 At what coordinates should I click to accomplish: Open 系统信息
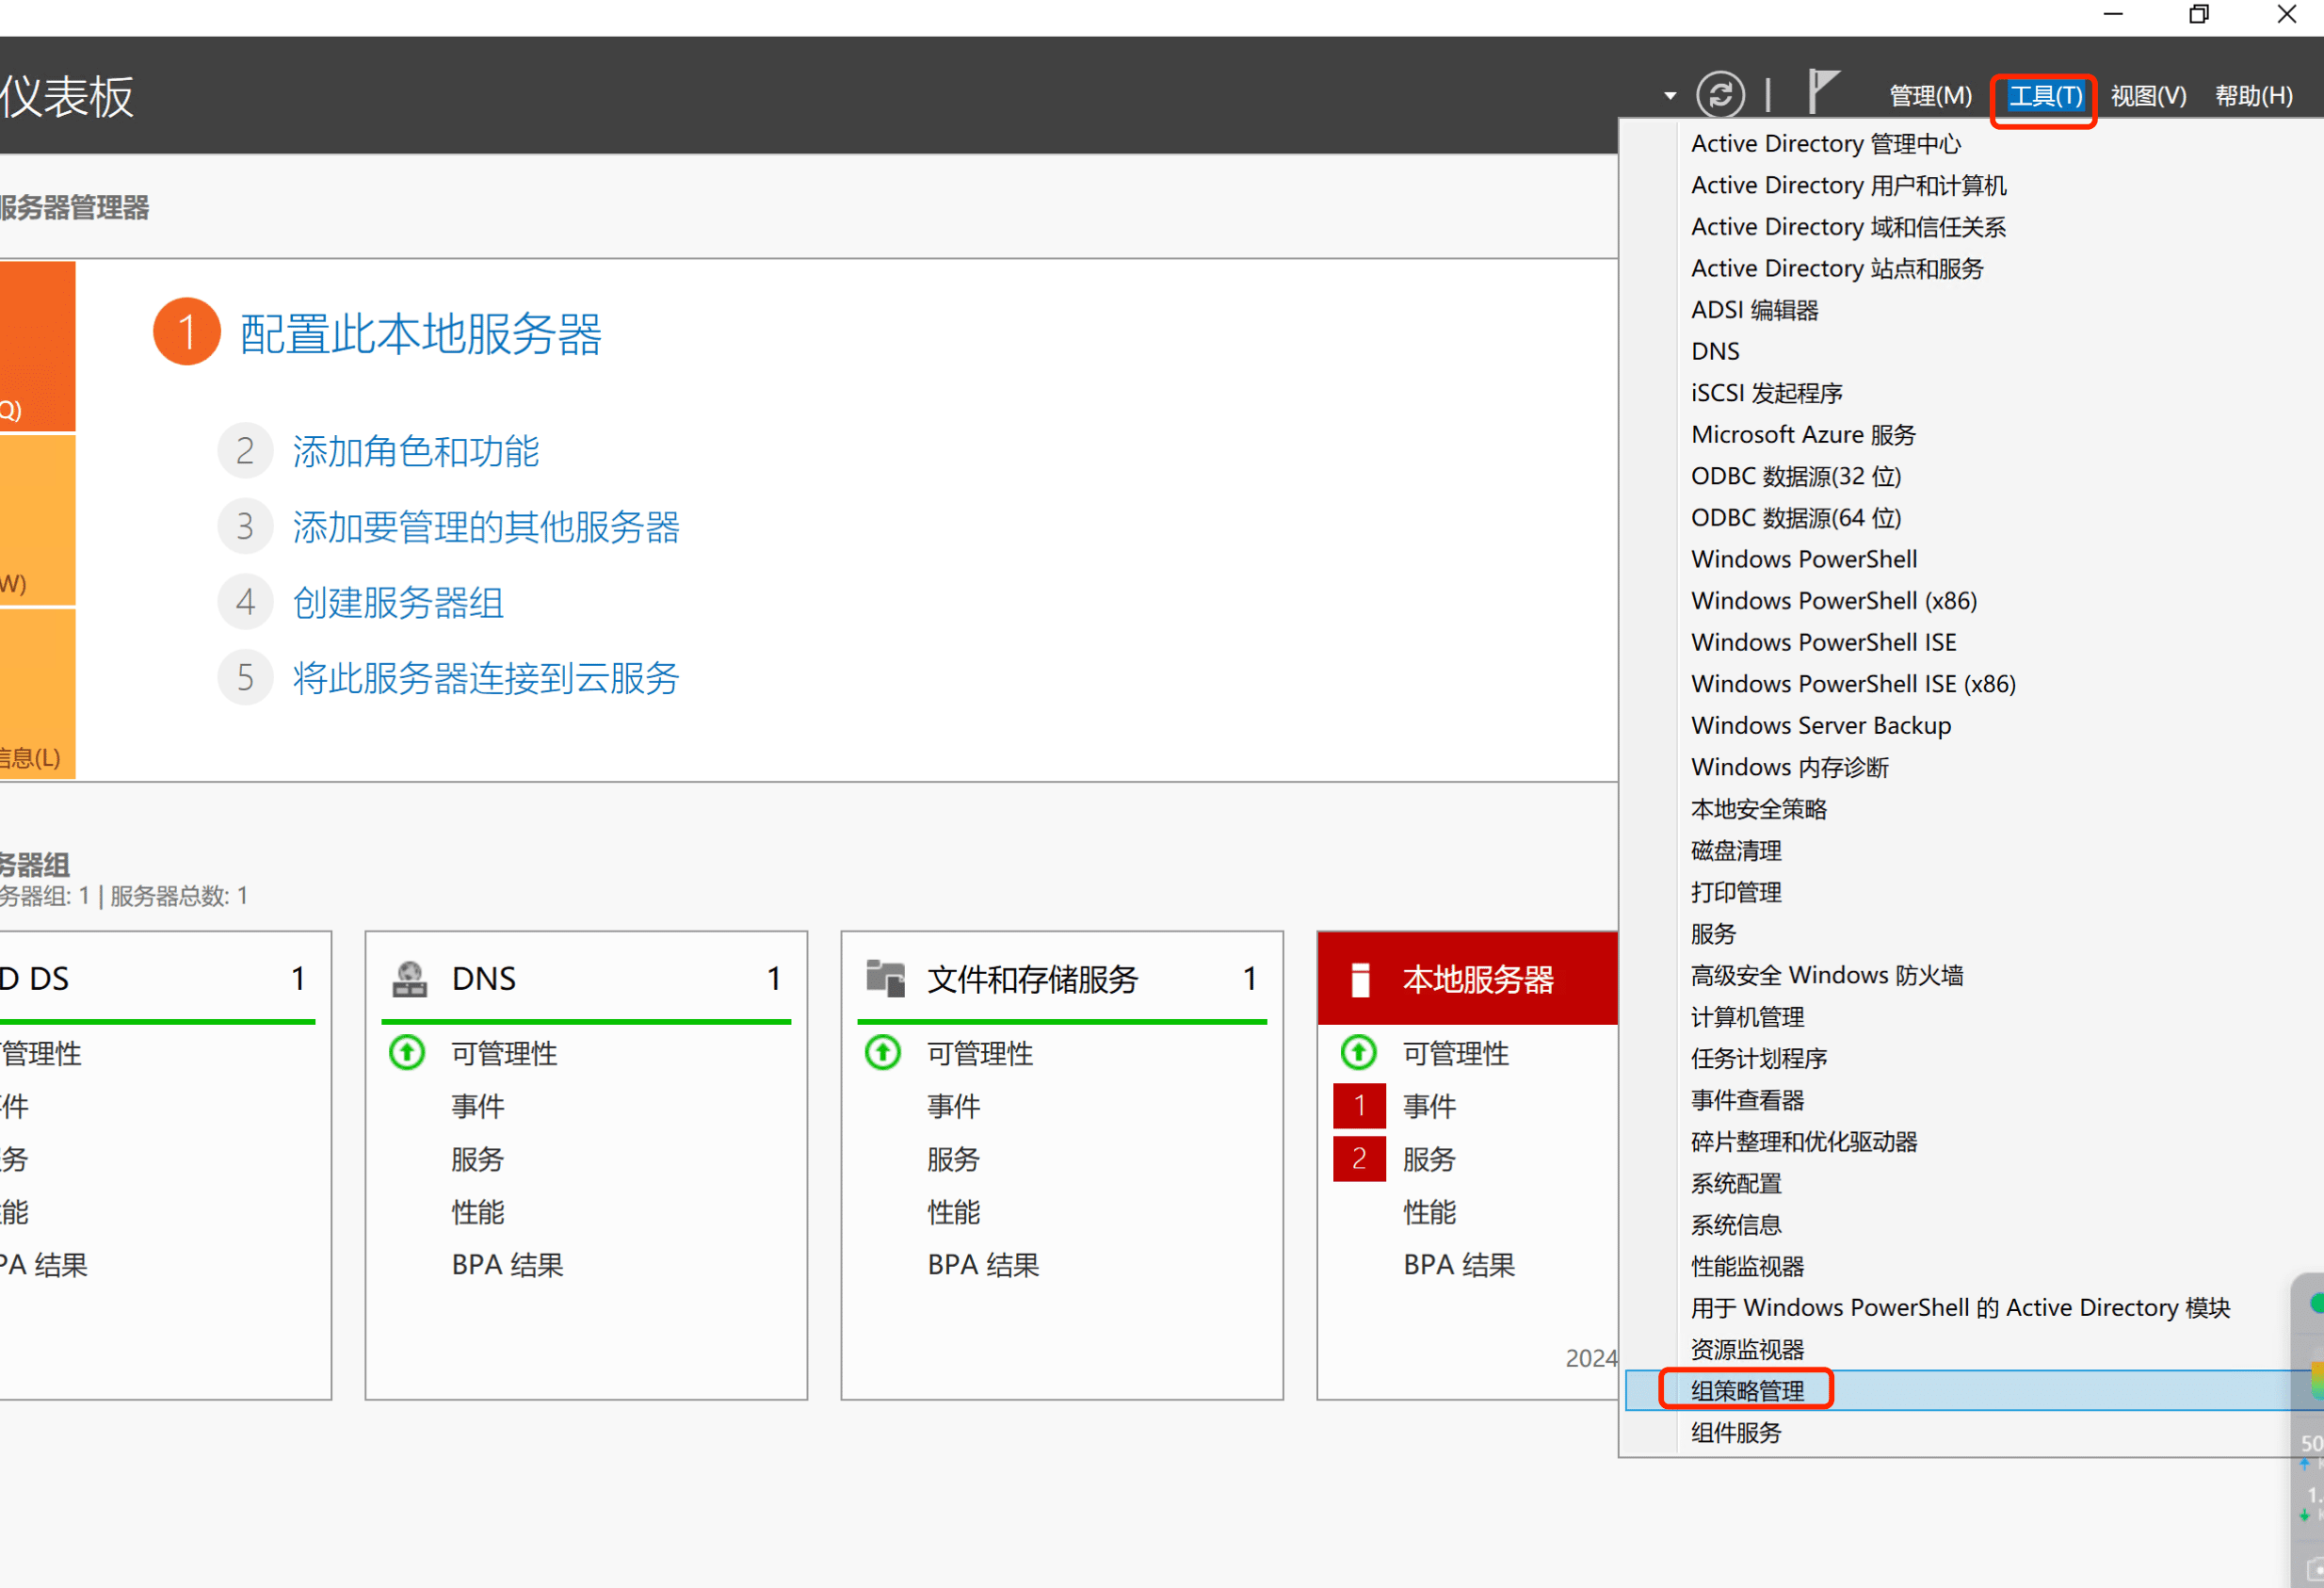1736,1224
